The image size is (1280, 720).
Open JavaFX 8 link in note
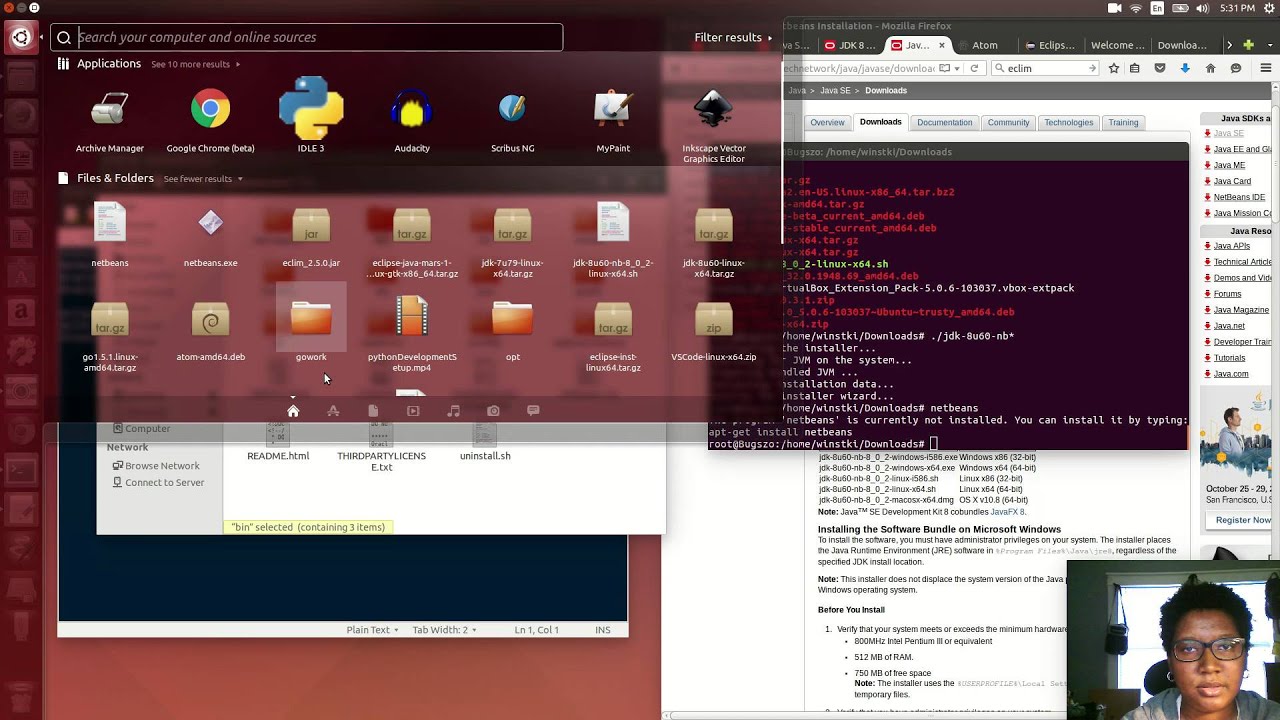point(1006,512)
